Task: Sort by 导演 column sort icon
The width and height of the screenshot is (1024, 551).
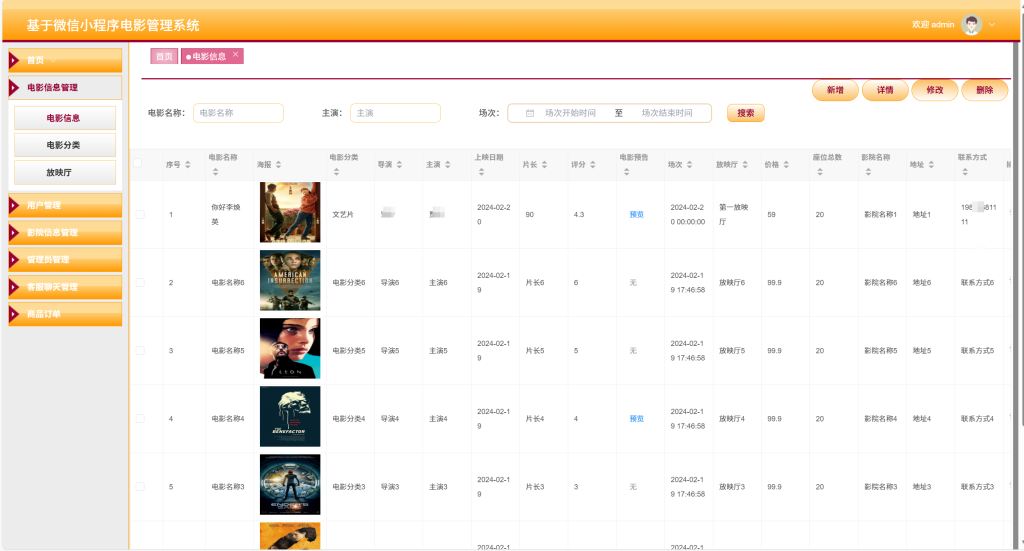Action: (x=399, y=165)
